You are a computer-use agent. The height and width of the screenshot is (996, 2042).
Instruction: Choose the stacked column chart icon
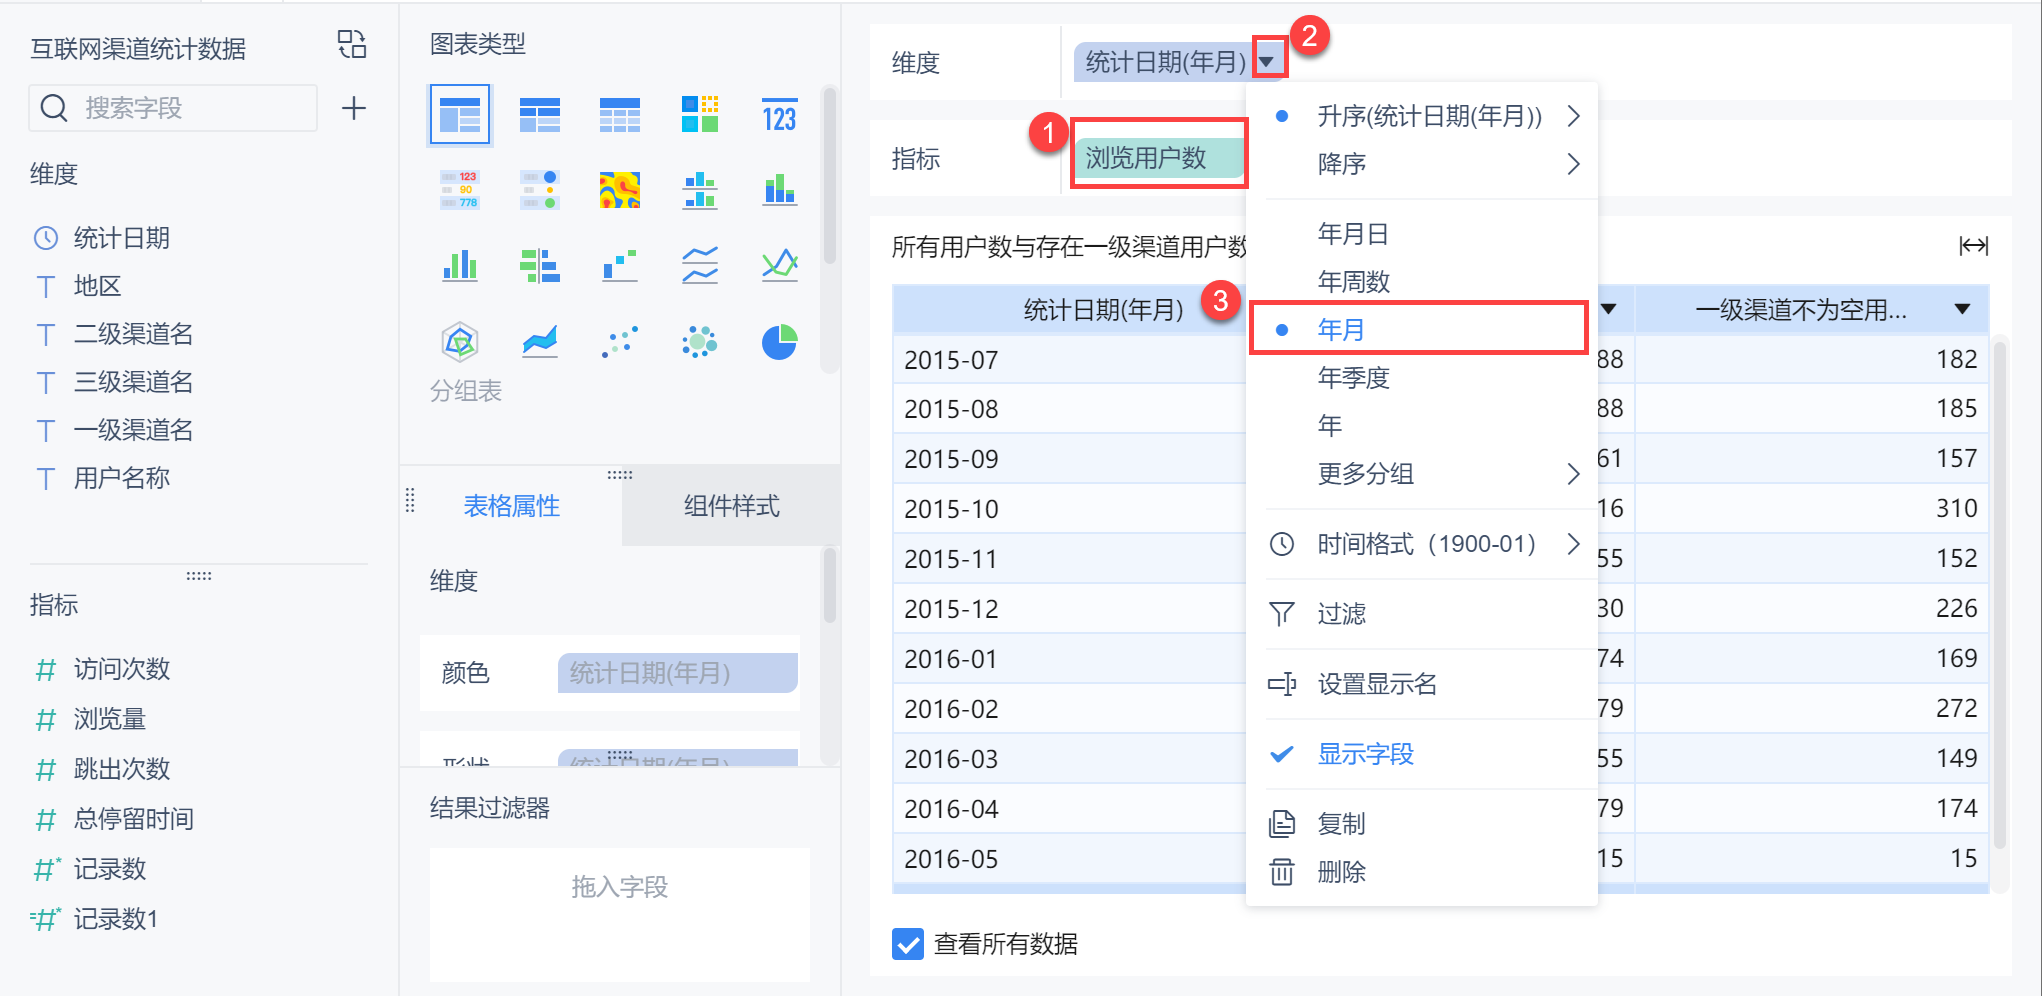coord(780,190)
